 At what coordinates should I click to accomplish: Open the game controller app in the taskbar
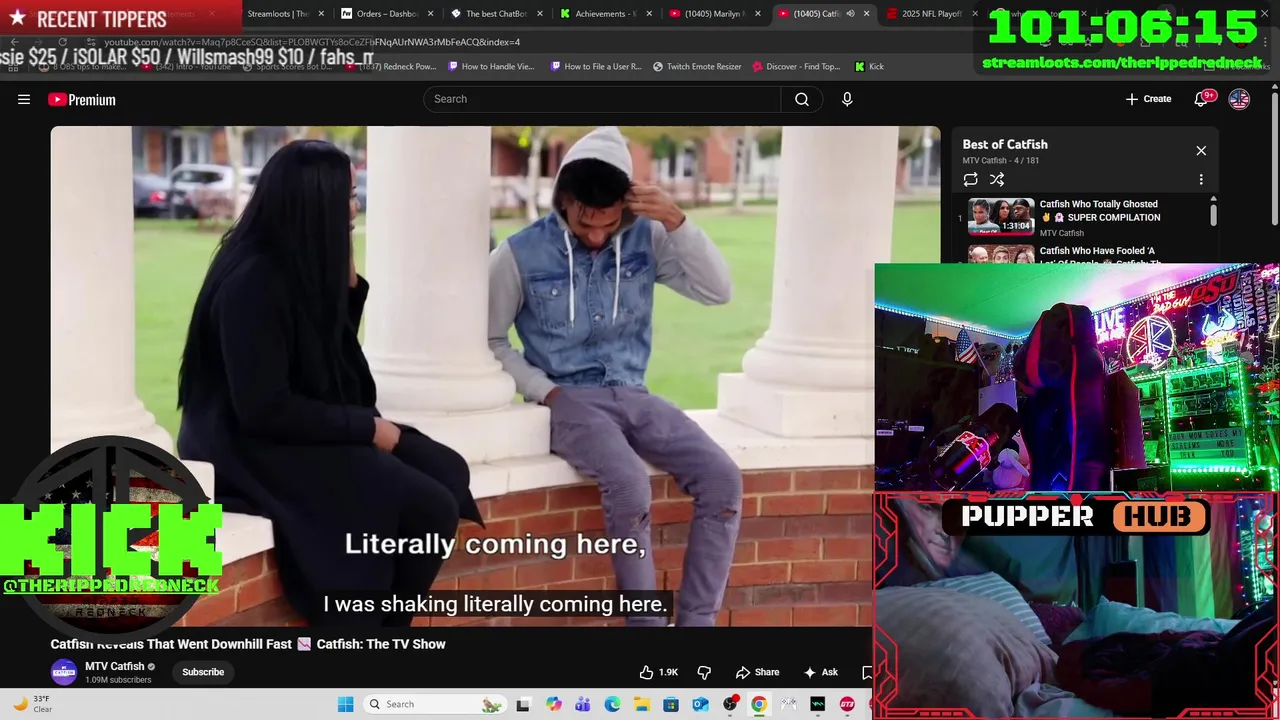[x=788, y=704]
